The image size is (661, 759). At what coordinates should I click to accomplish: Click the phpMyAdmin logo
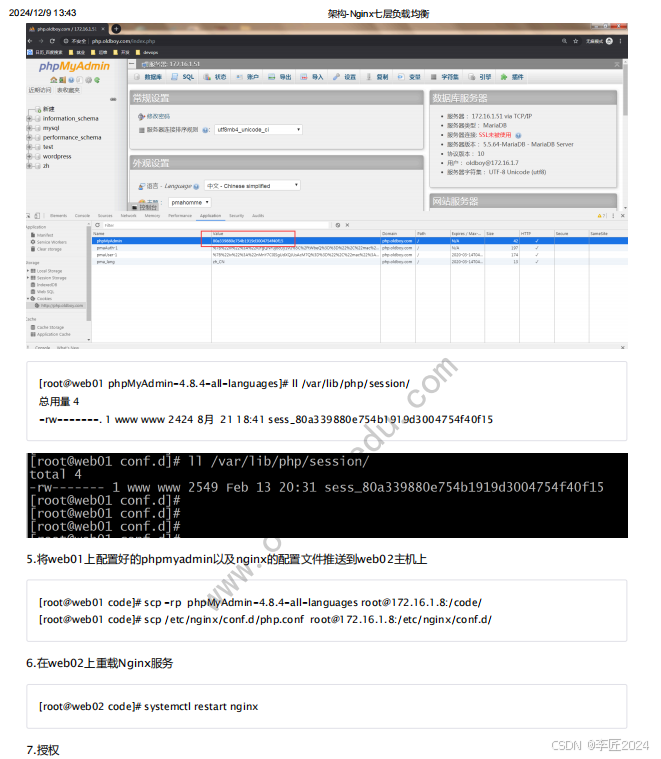(74, 66)
